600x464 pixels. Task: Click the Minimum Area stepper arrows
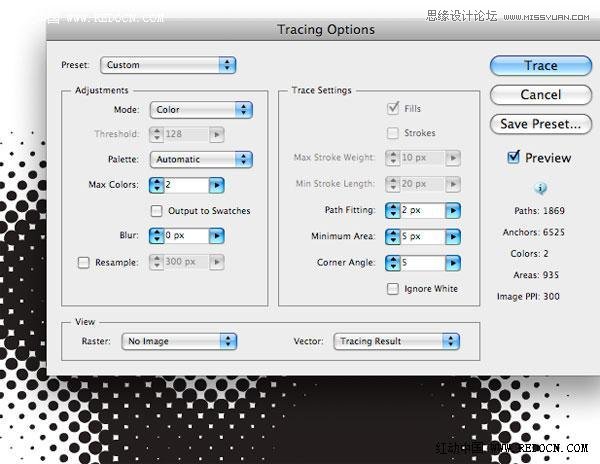pos(392,237)
